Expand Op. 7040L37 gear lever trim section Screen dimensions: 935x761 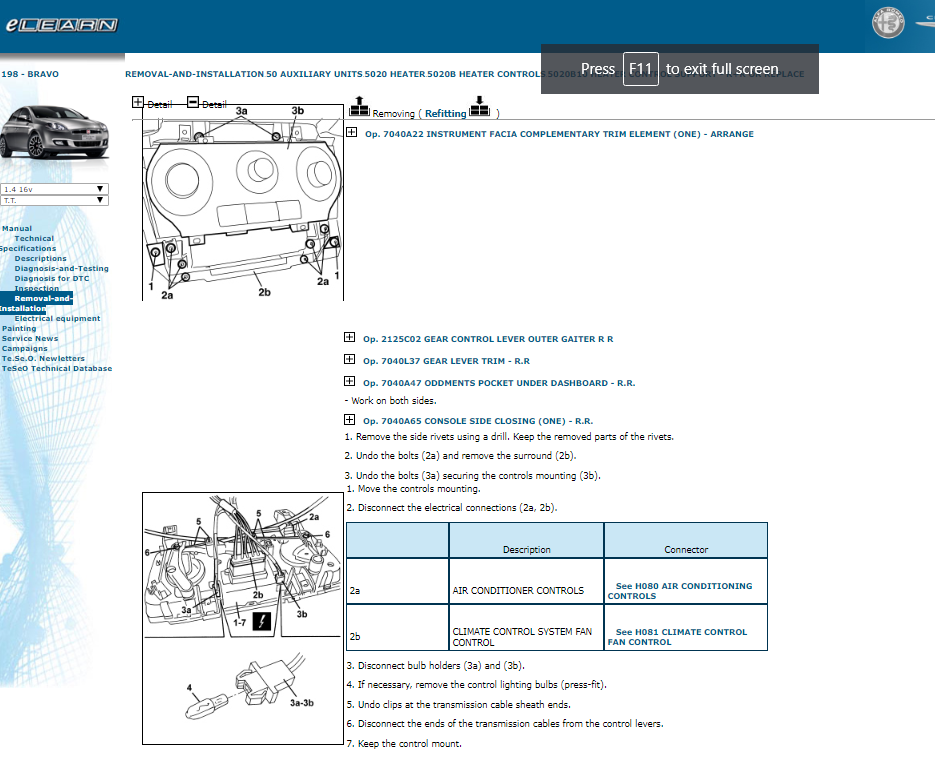click(349, 358)
